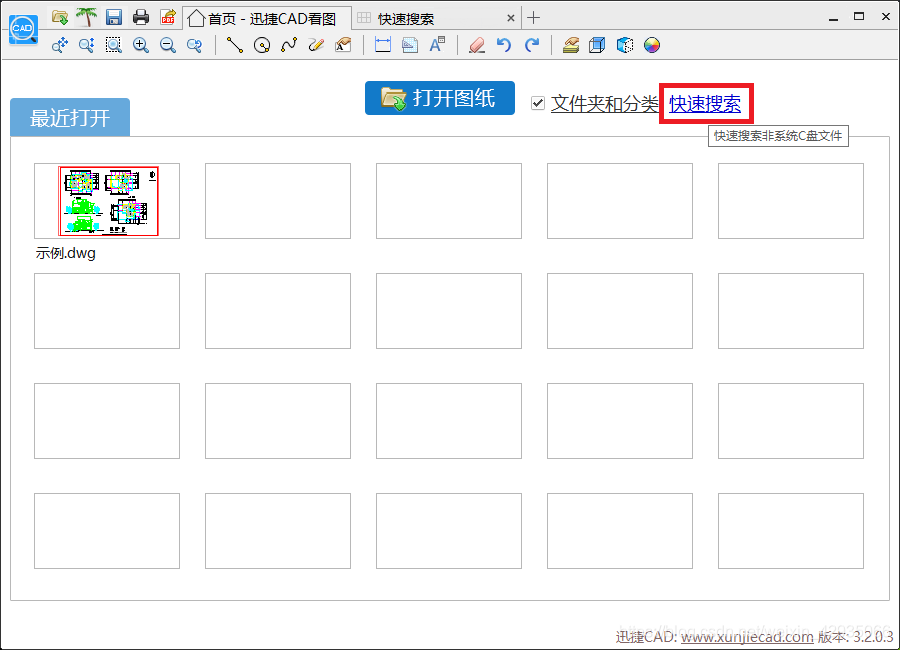Close the 快速搜索 tab

point(510,18)
